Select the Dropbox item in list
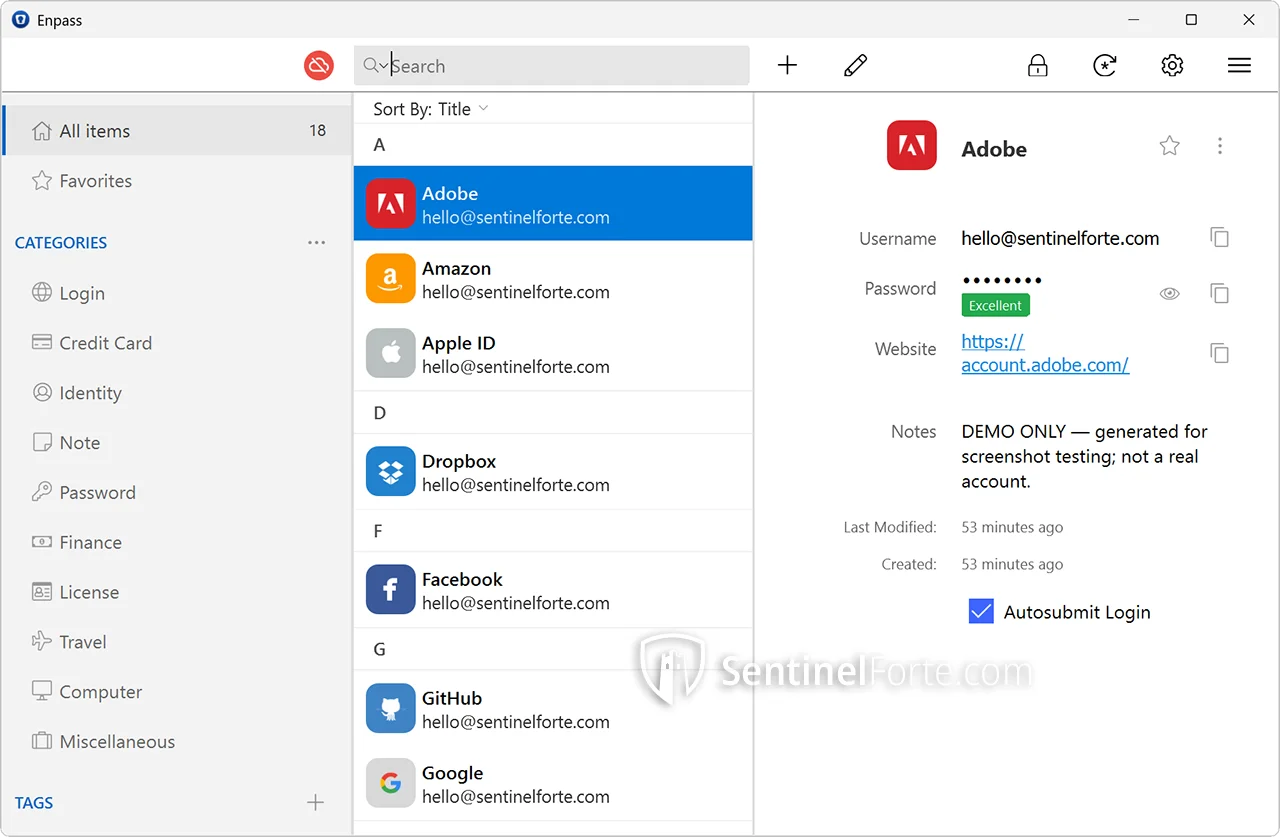This screenshot has width=1280, height=837. coord(553,472)
